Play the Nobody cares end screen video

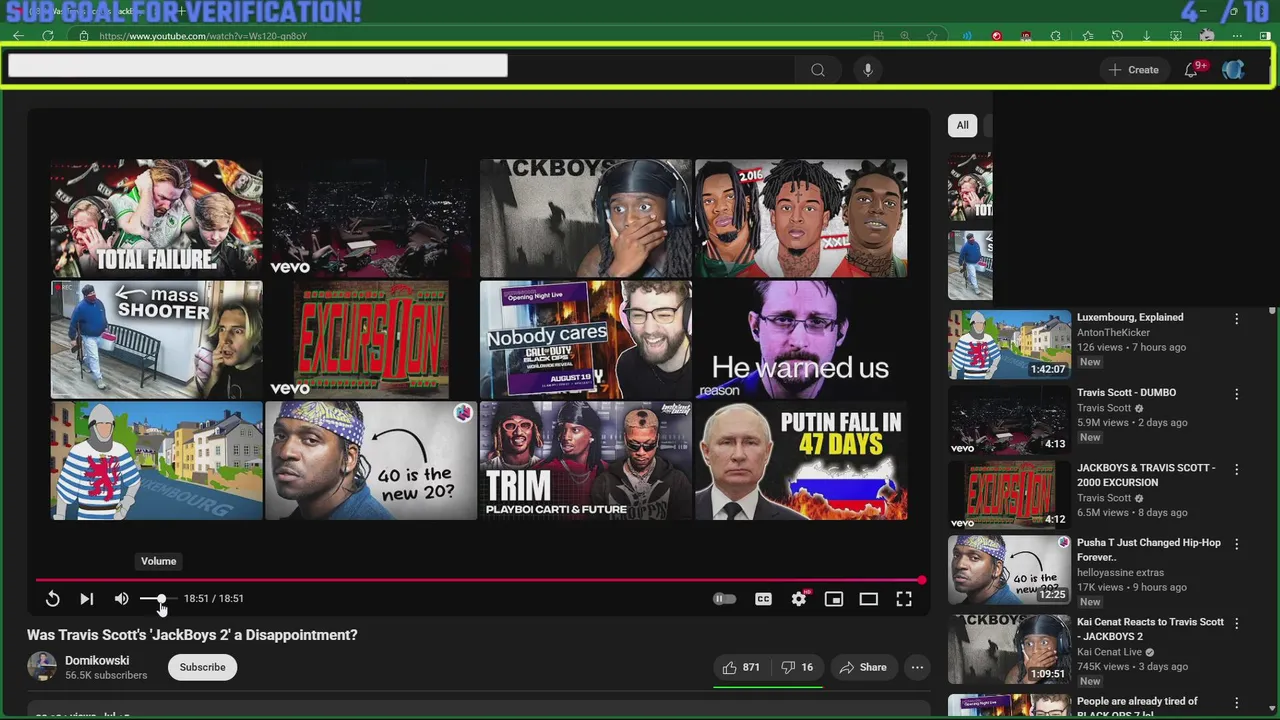click(x=585, y=339)
